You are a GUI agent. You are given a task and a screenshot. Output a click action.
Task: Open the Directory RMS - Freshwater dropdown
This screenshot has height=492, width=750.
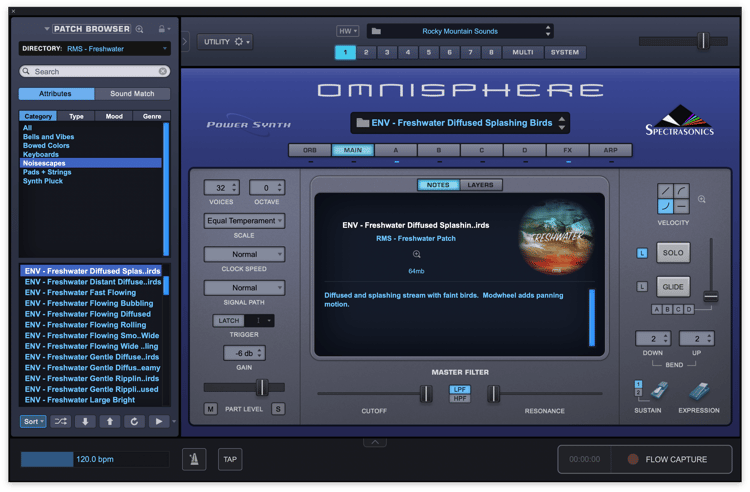(94, 49)
